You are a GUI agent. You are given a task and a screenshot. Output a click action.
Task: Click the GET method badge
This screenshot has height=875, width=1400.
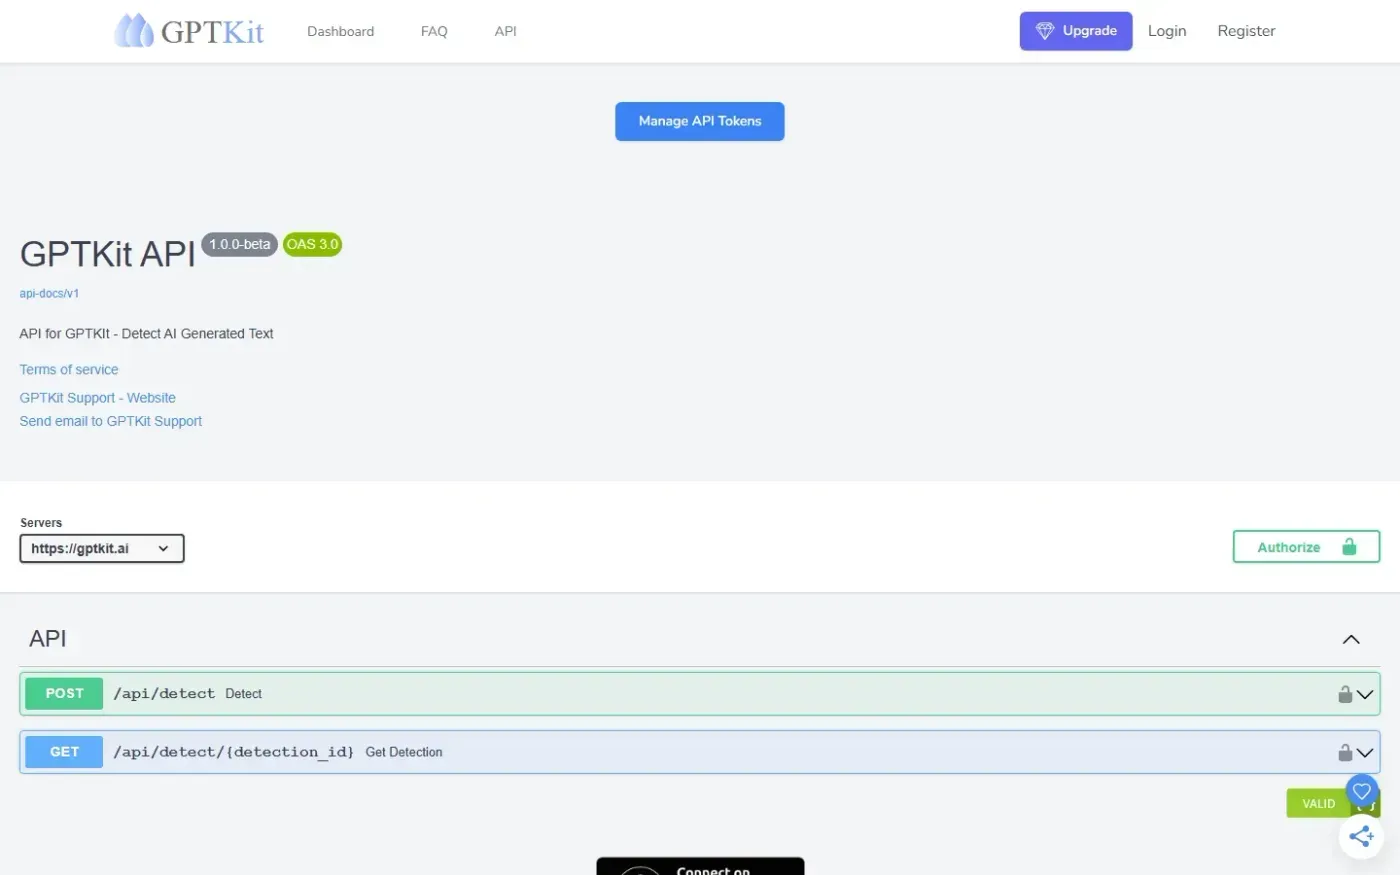[x=64, y=752]
